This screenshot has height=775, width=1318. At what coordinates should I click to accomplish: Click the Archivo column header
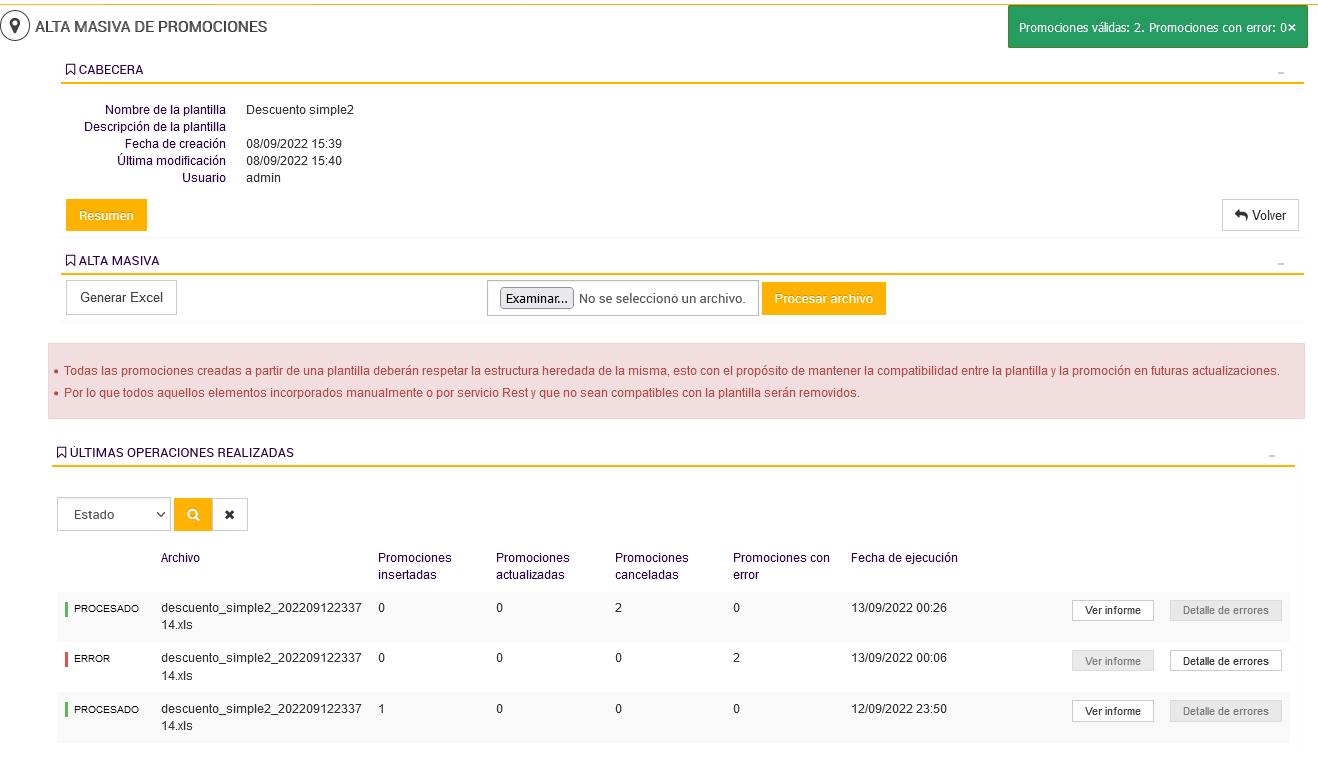click(180, 558)
